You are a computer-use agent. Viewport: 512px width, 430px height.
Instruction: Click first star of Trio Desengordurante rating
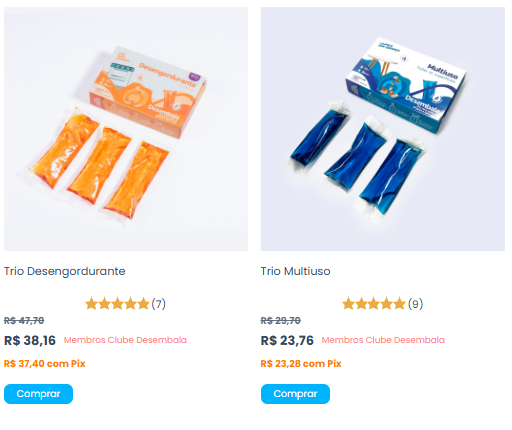[x=91, y=304]
